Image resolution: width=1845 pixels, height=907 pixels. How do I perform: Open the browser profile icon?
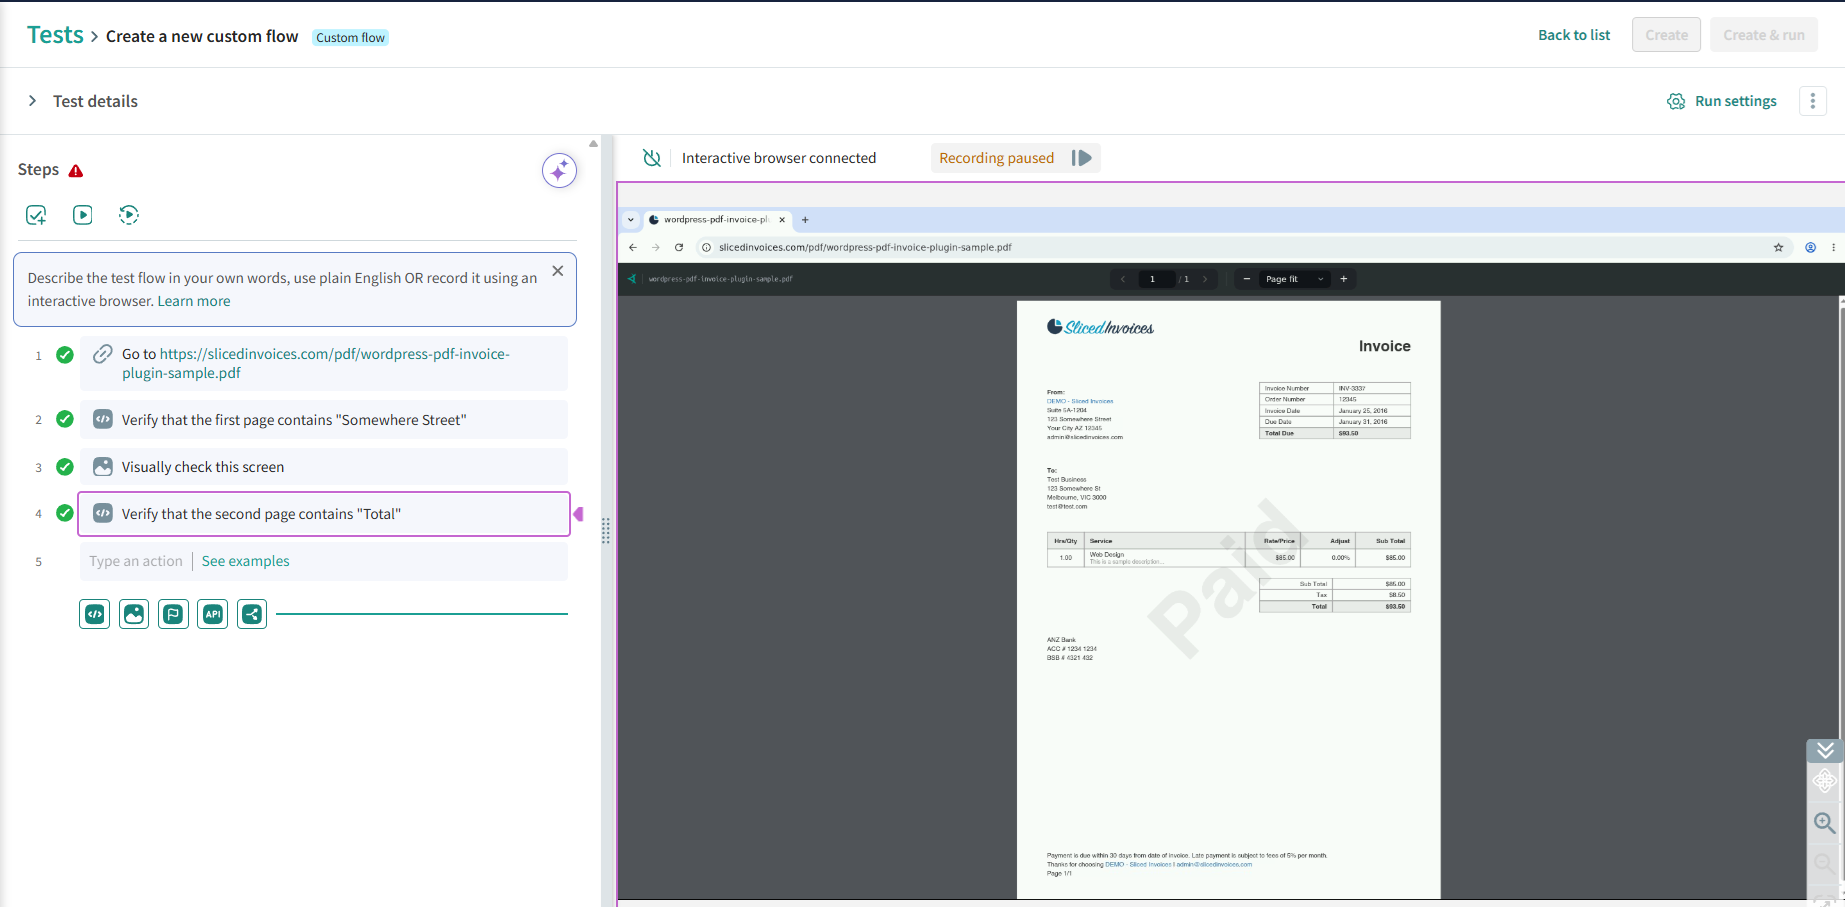(1810, 247)
